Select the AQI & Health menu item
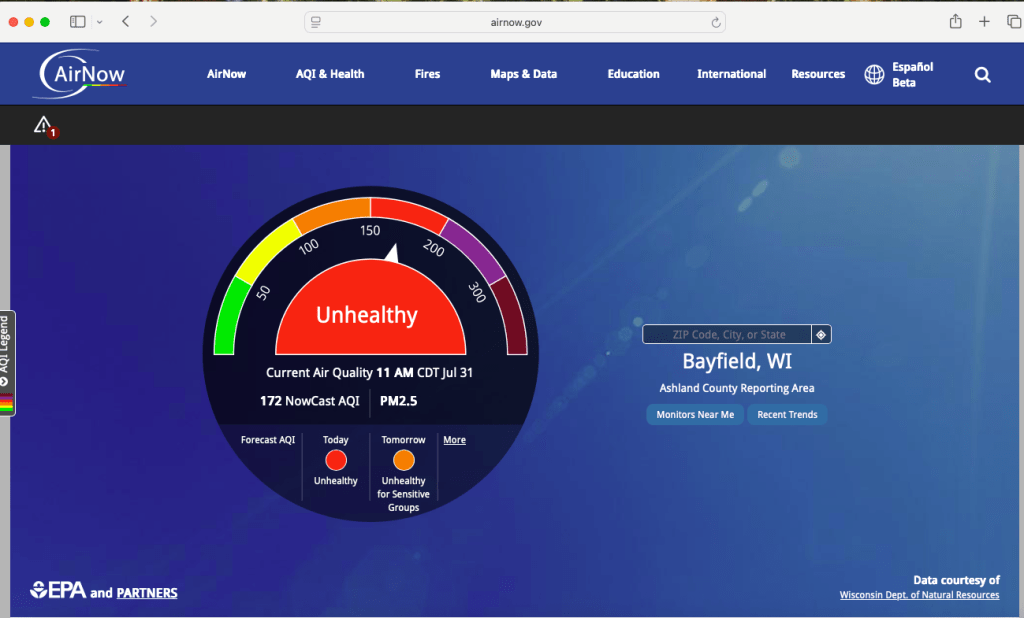1024x618 pixels. [x=329, y=73]
